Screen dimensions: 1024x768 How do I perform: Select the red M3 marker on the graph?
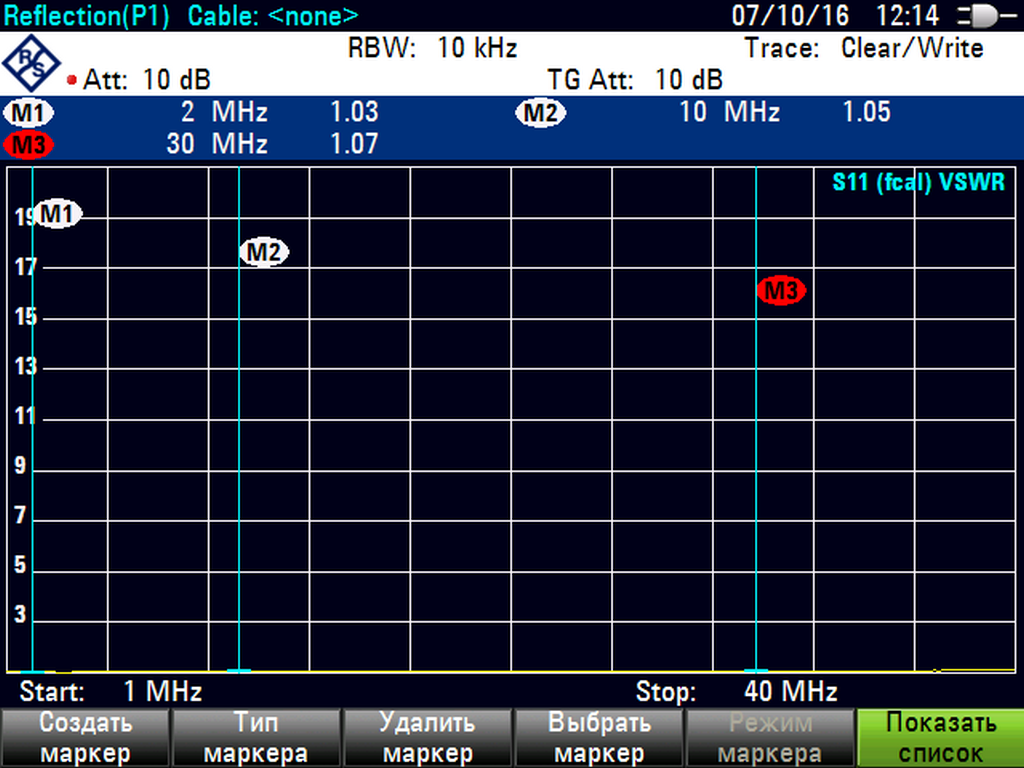(781, 291)
